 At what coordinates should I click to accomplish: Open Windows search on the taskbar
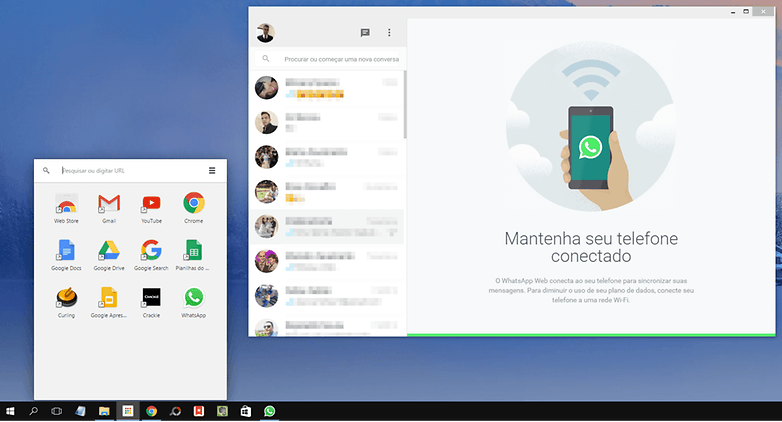point(33,411)
